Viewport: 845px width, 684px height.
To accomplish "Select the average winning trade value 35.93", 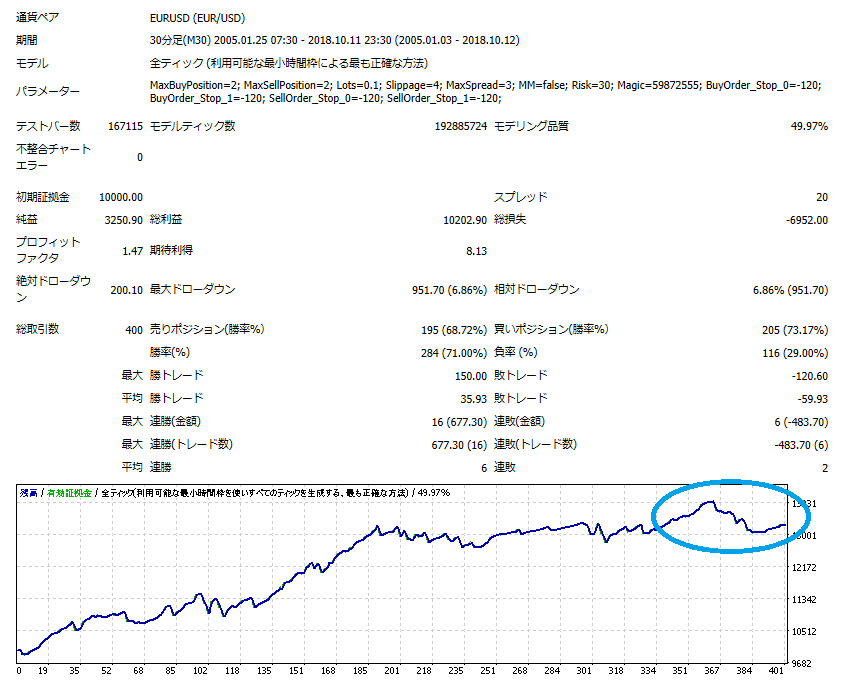I will point(474,399).
